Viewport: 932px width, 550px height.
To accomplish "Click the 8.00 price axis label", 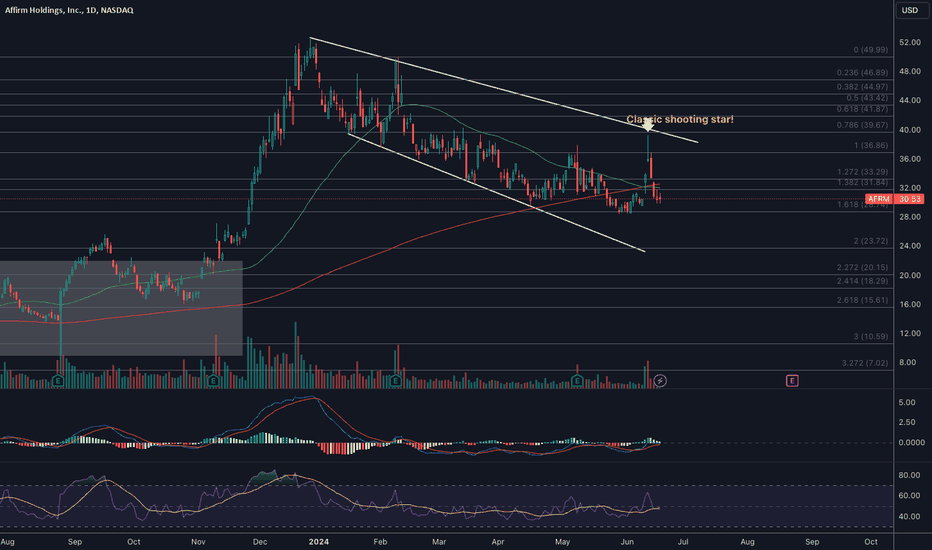I will pyautogui.click(x=907, y=363).
